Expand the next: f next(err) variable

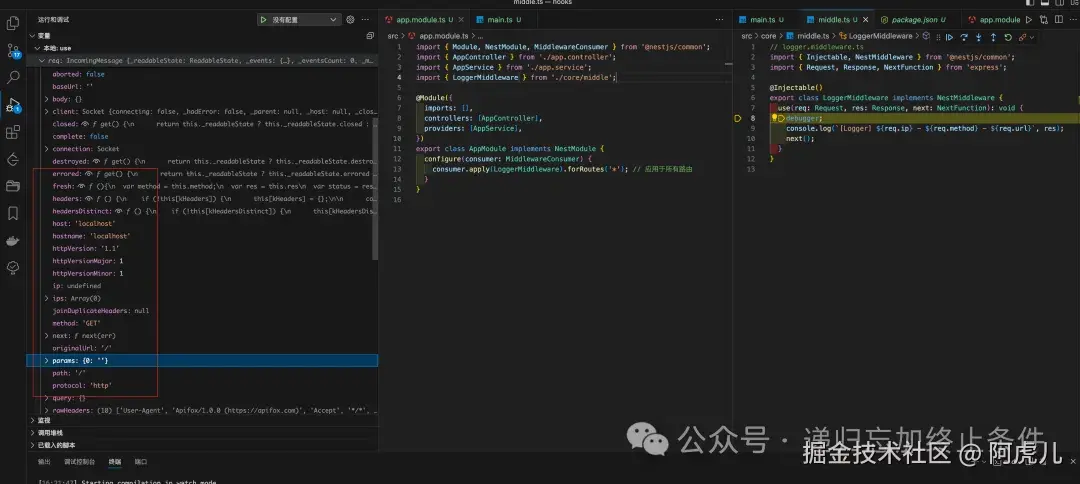point(47,335)
